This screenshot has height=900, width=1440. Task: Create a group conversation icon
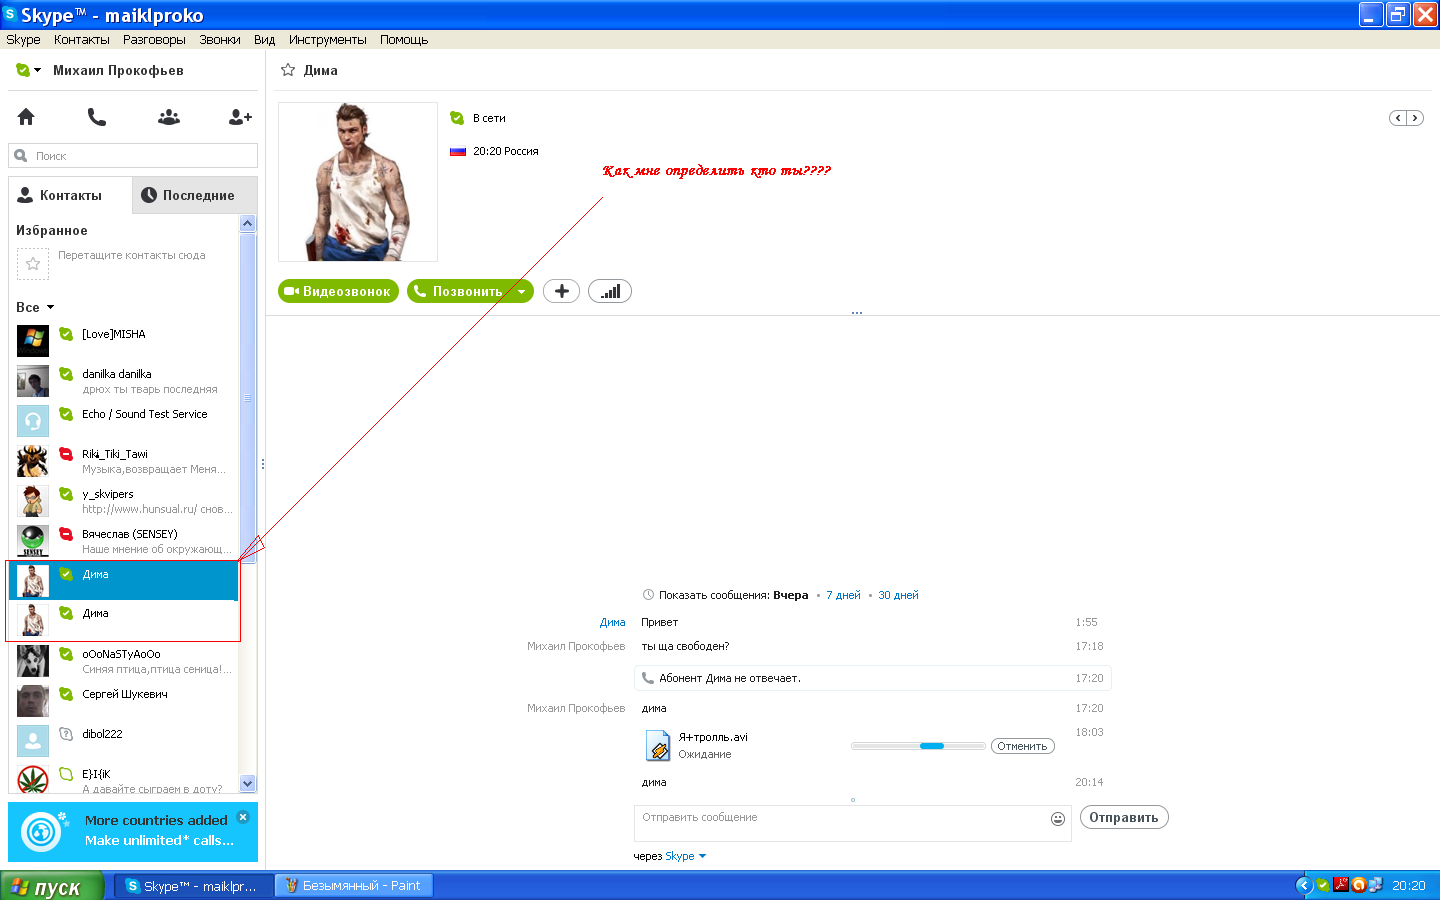tap(169, 117)
